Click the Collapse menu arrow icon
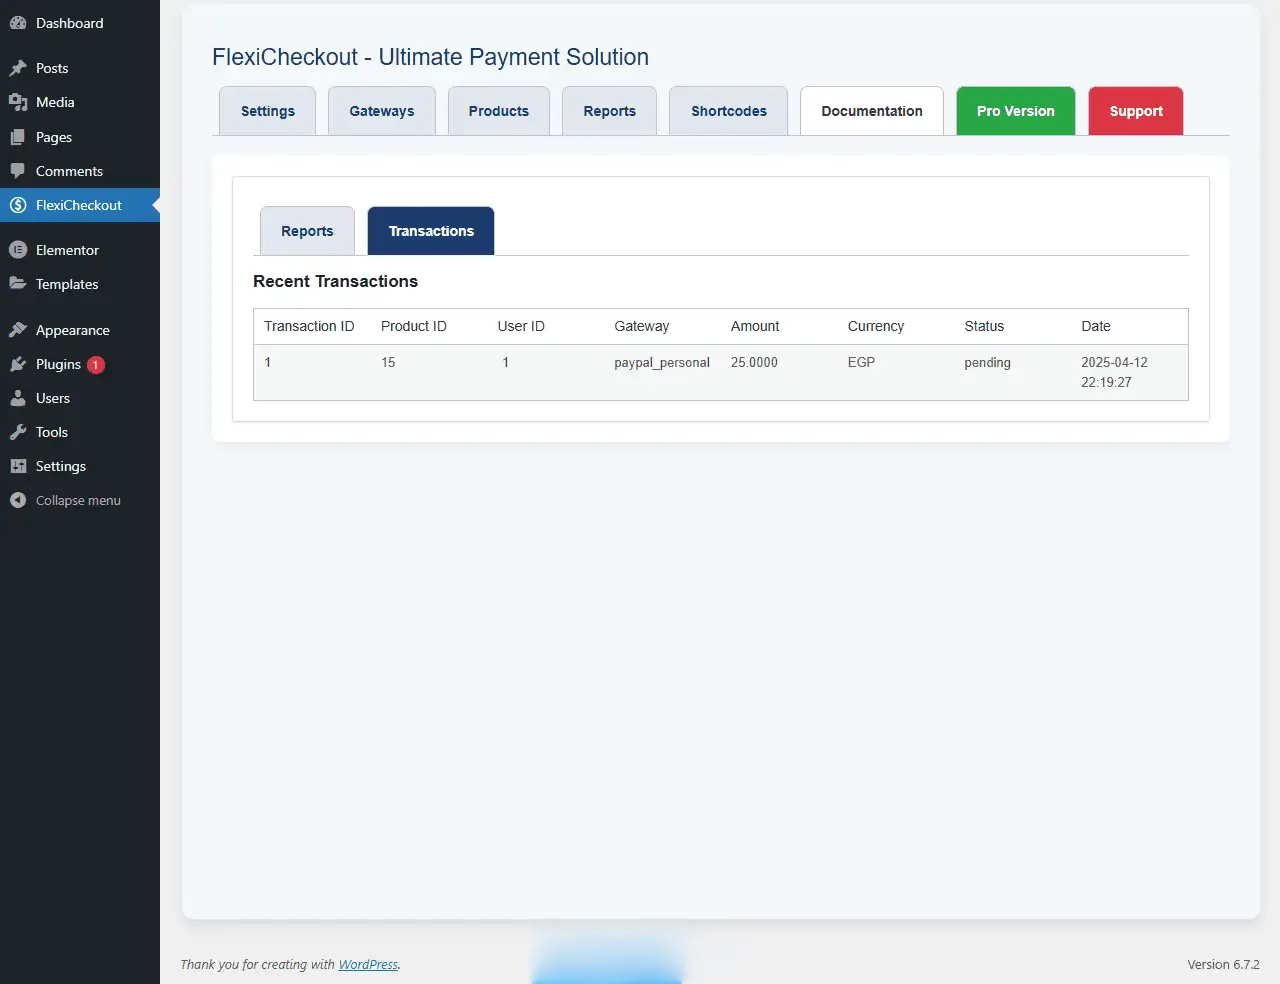The height and width of the screenshot is (984, 1280). click(18, 500)
